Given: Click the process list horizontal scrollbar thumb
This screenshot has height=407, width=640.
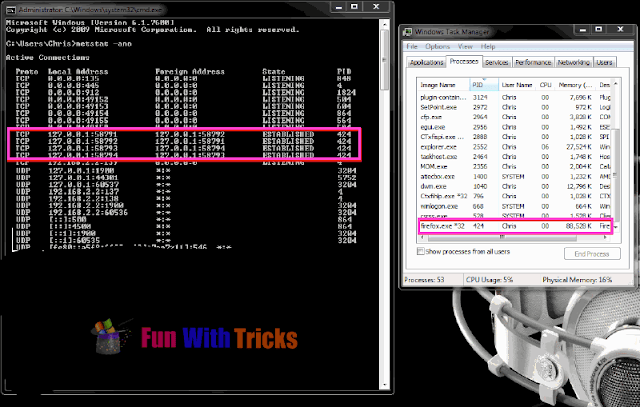Looking at the screenshot, I should [502, 237].
